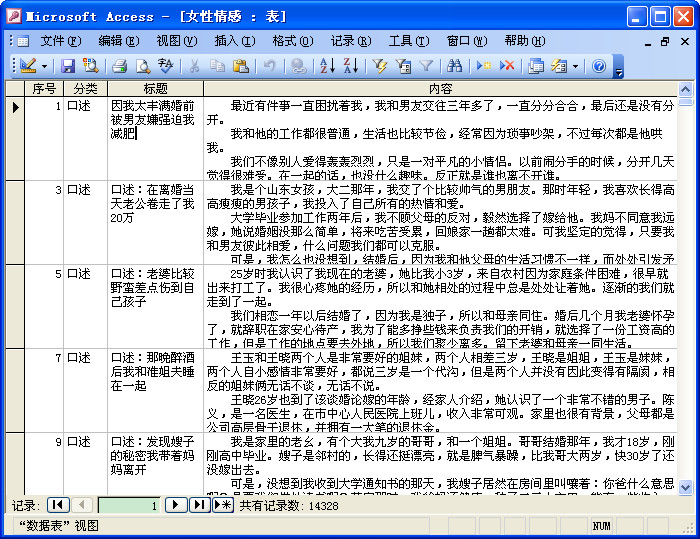
Task: Click the scrollbar up arrow
Action: (x=685, y=90)
